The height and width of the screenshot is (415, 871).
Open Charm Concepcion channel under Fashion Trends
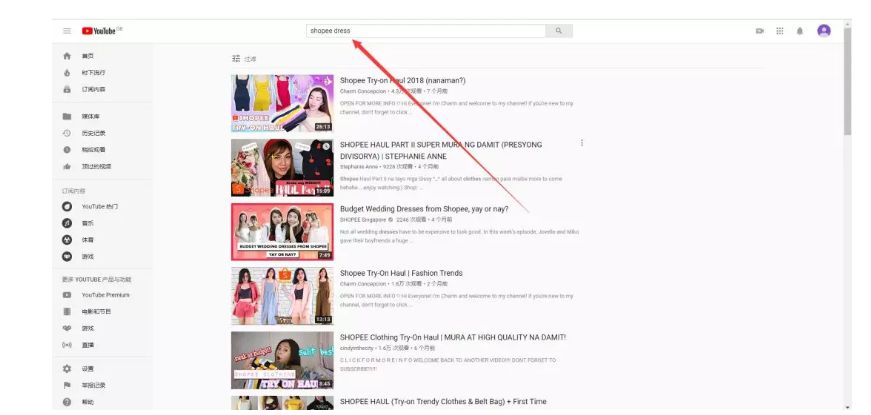[x=363, y=284]
